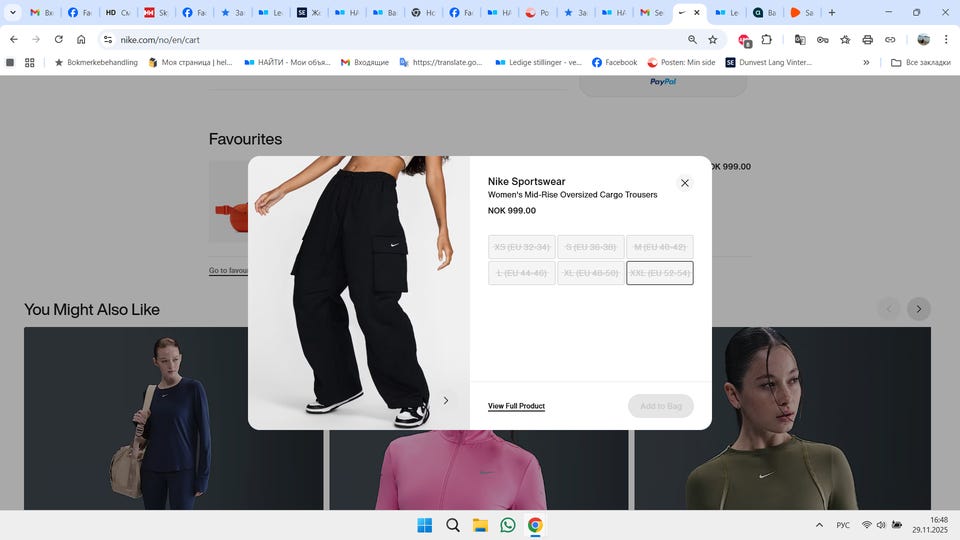Viewport: 960px width, 540px height.
Task: Open page zoom magnifier in address bar
Action: click(x=692, y=39)
